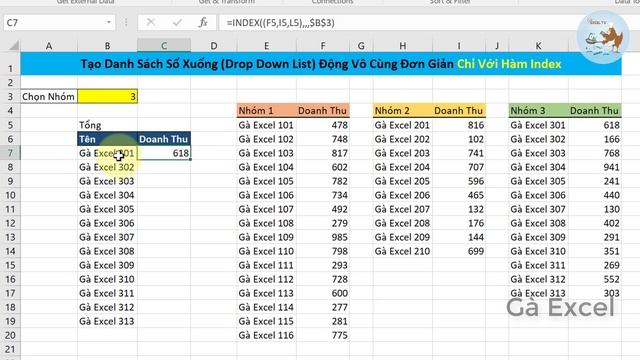640x360 pixels.
Task: Select green 'Doanh Thu' header for Nhóm 3
Action: [x=595, y=111]
